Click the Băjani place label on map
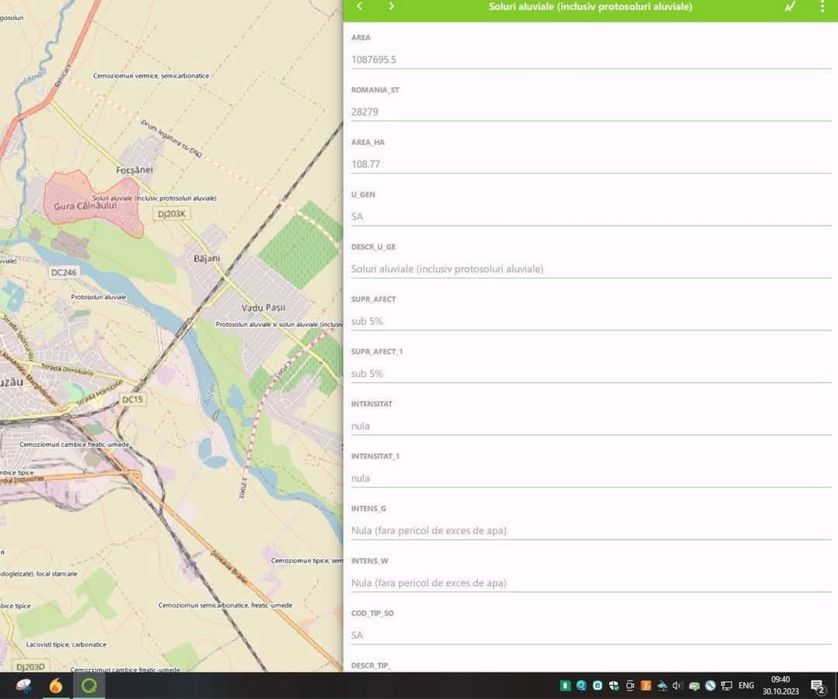This screenshot has height=699, width=838. coord(207,259)
